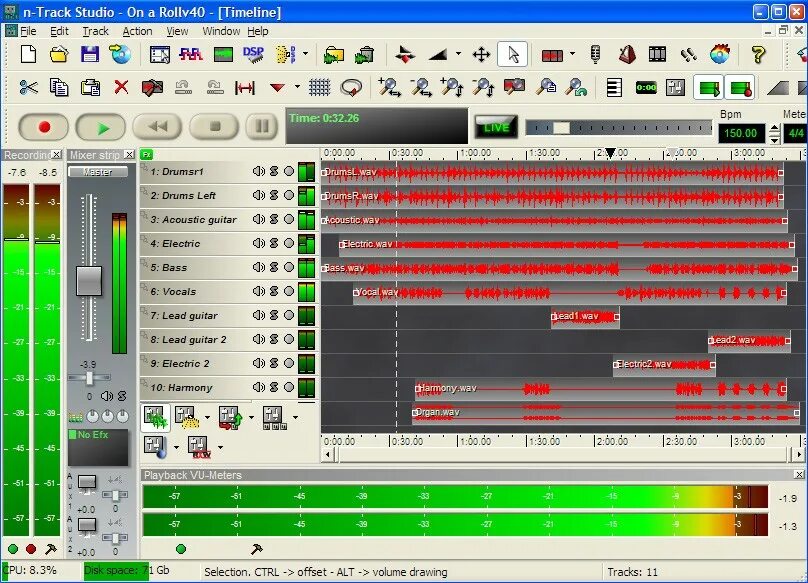Viewport: 808px width, 583px height.
Task: Open the video filmstrip icon
Action: [657, 54]
